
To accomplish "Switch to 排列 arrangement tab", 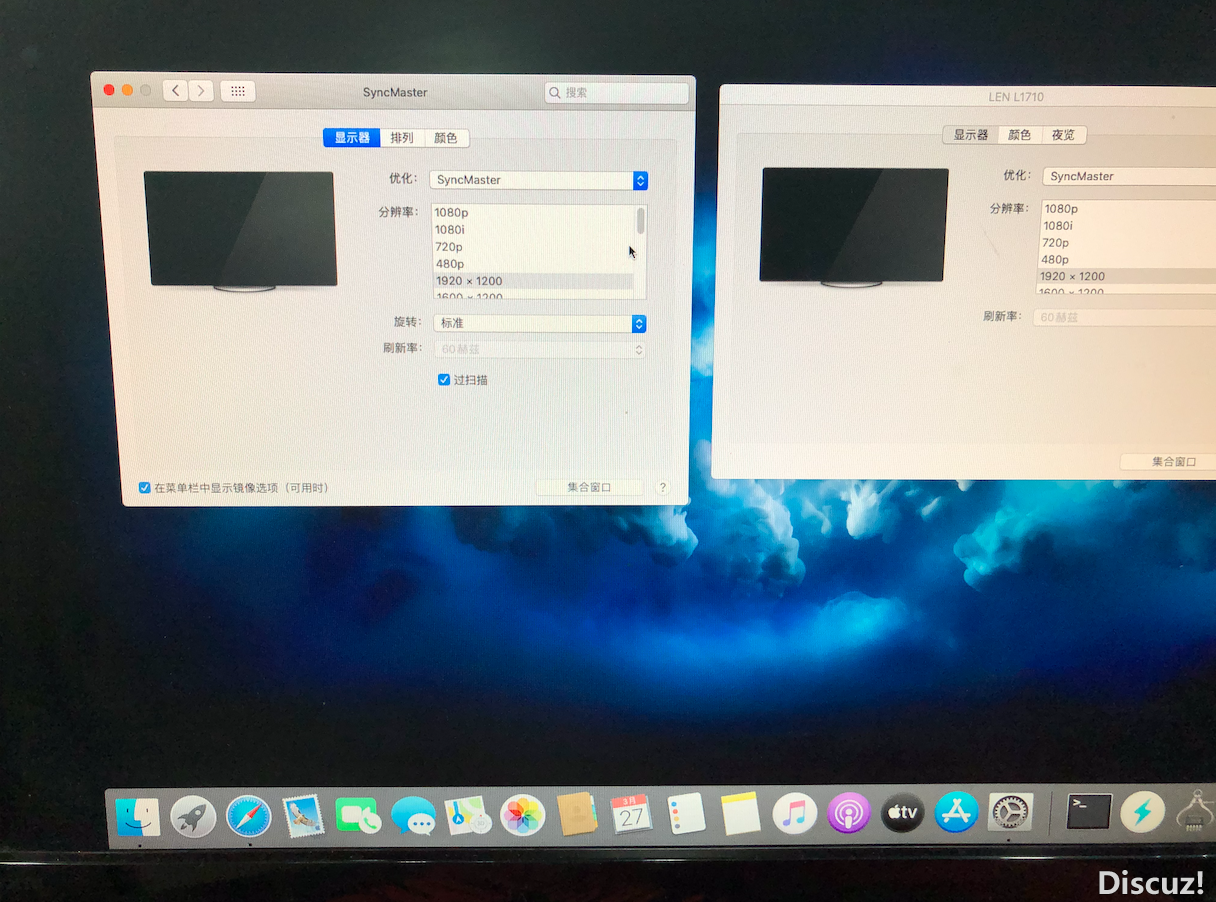I will [402, 138].
